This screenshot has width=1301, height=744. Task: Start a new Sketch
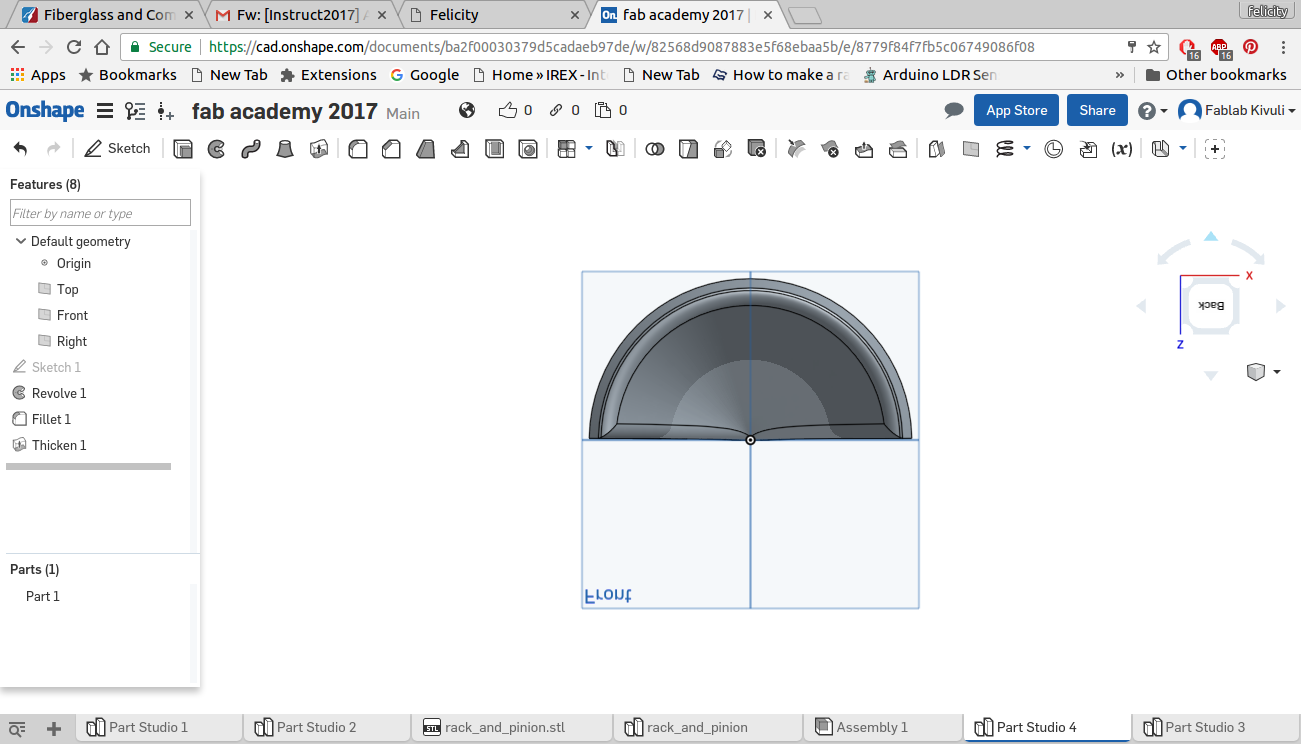point(117,149)
